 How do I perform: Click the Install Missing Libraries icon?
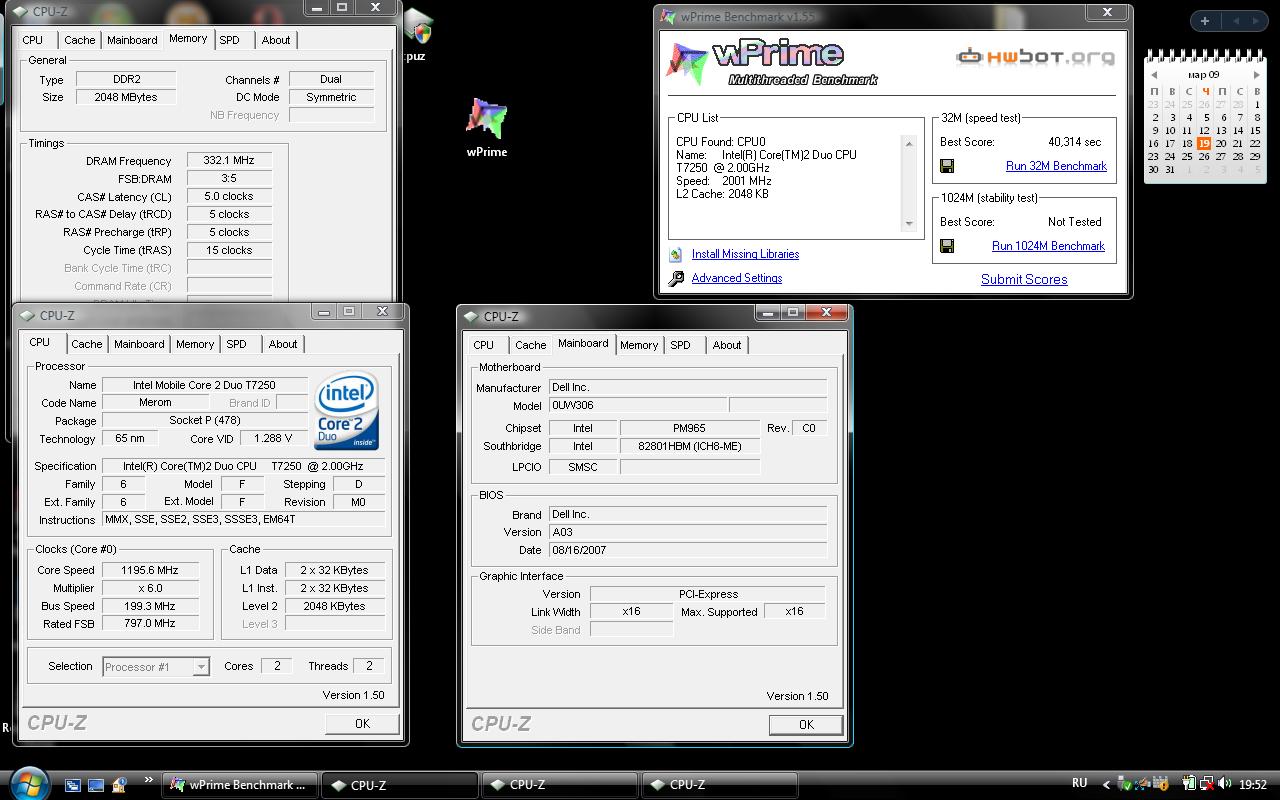point(676,255)
